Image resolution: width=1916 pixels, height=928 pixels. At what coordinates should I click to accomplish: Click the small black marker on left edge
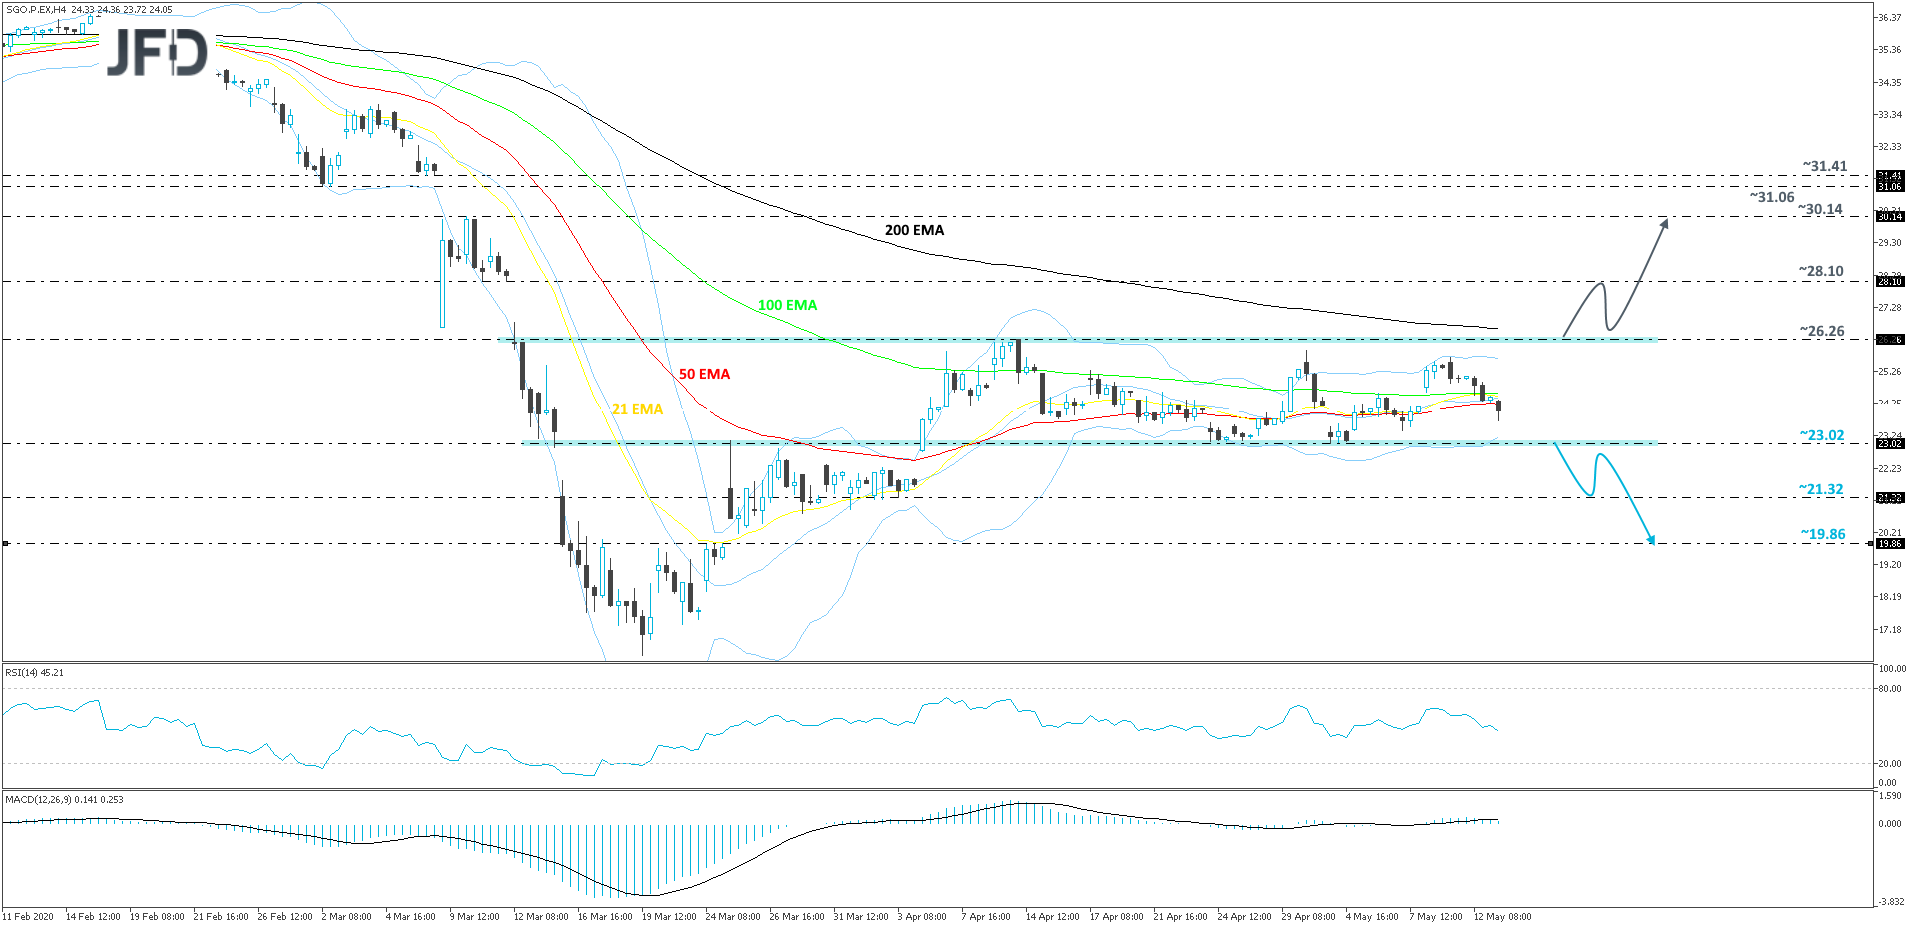click(6, 543)
